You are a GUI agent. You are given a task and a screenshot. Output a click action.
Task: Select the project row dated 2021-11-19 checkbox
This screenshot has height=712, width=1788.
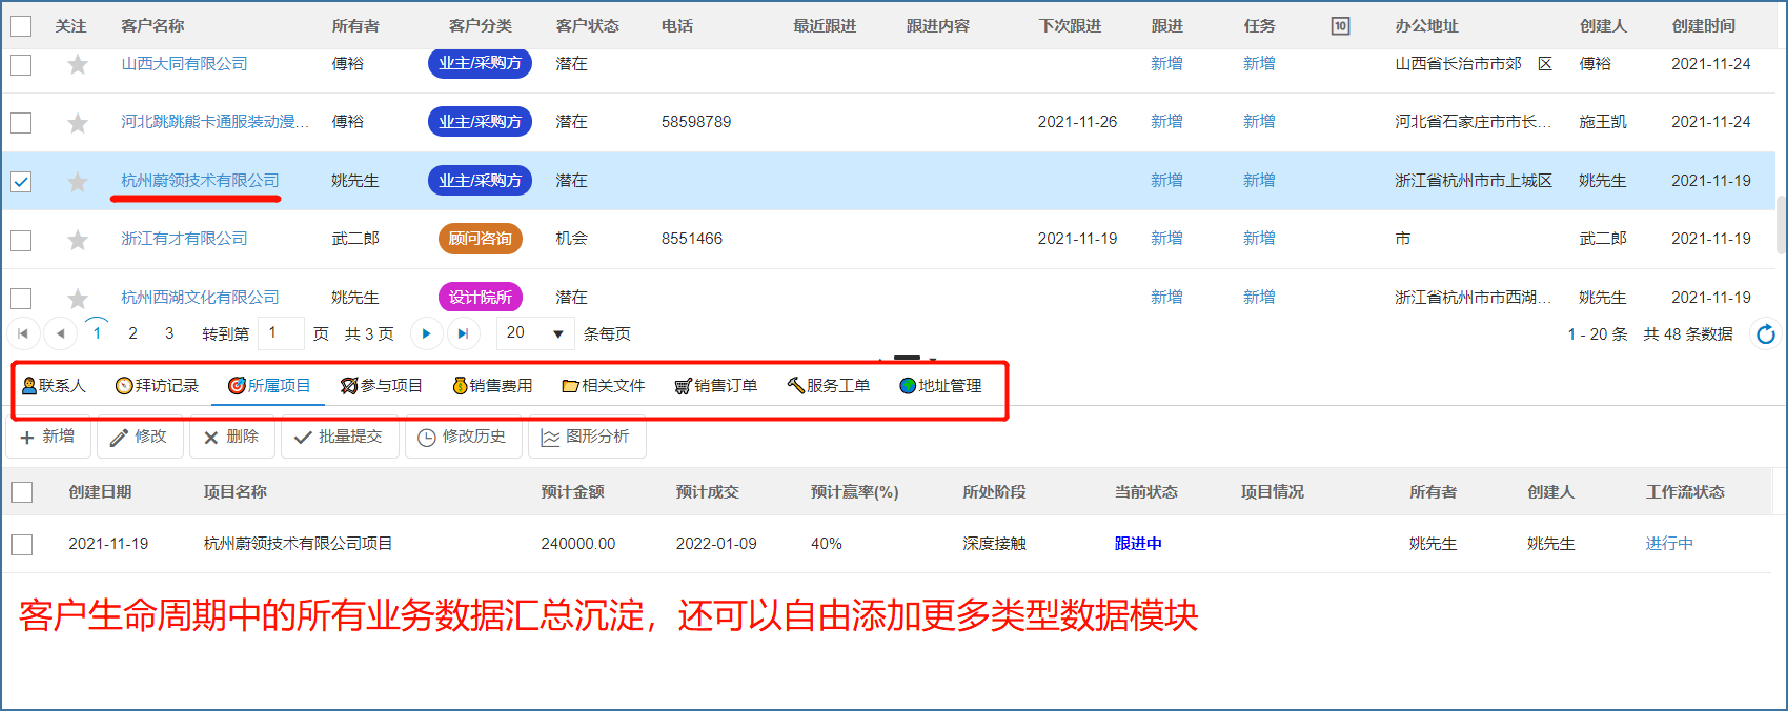point(22,544)
